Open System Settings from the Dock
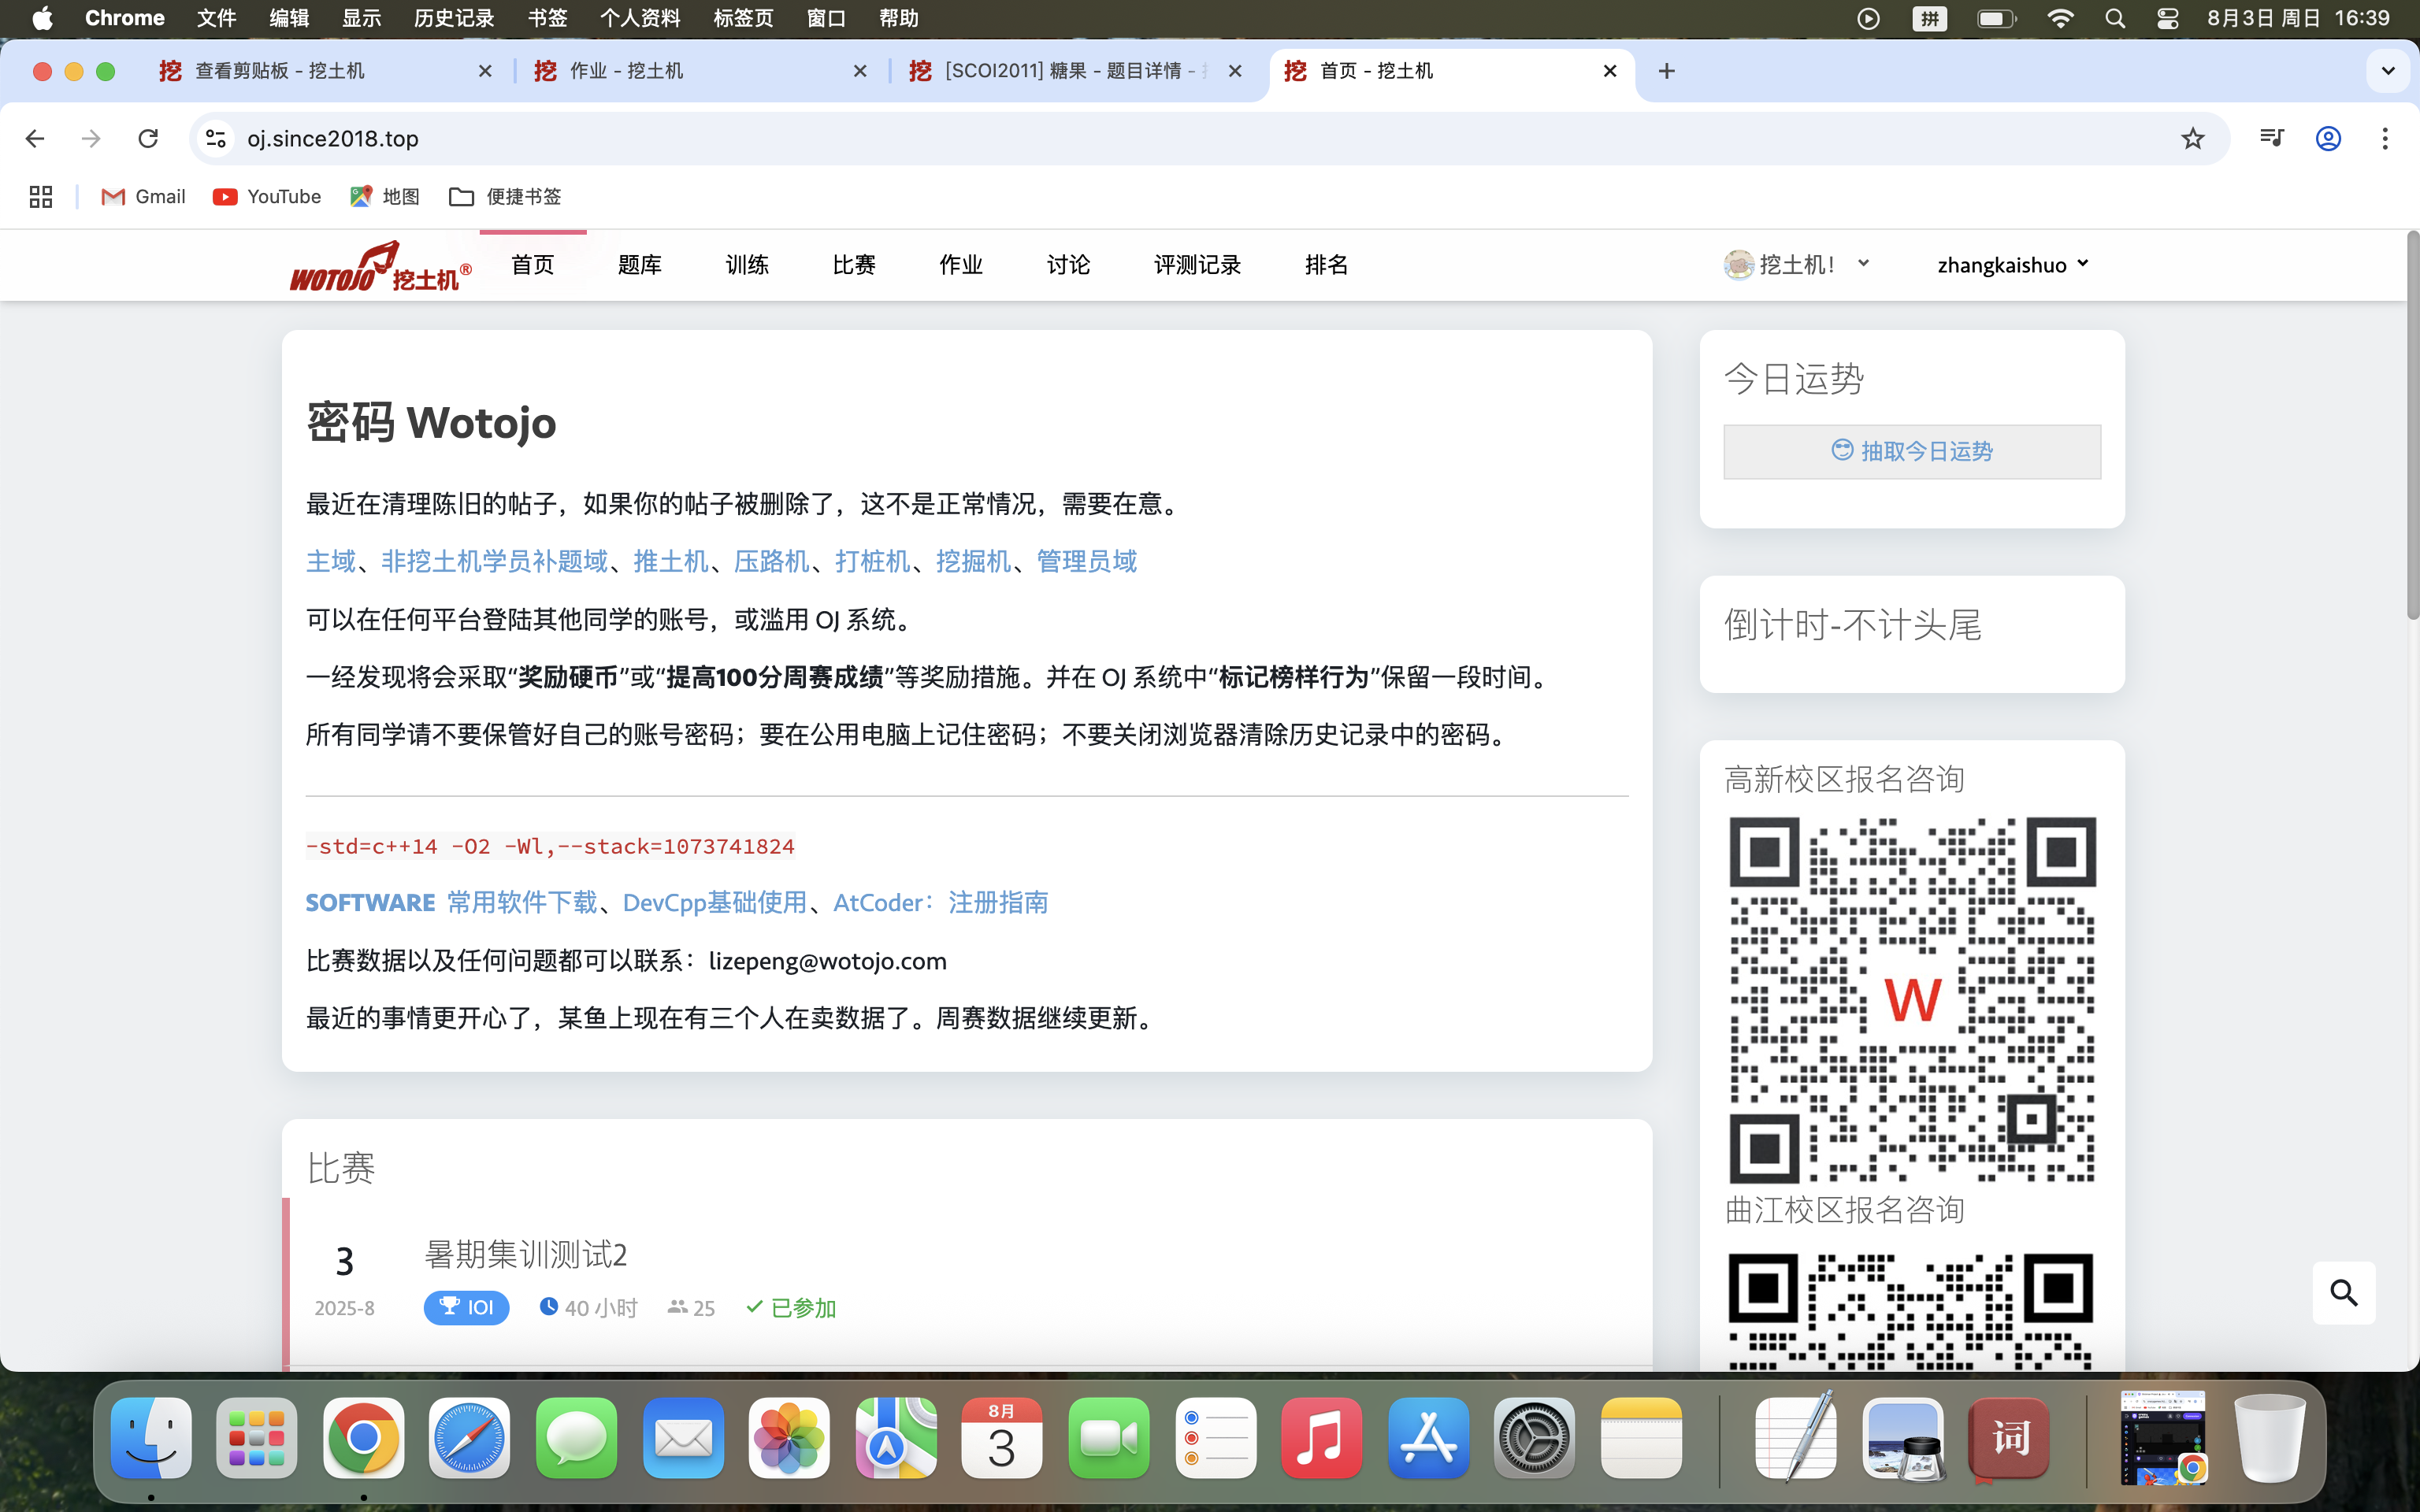The height and width of the screenshot is (1512, 2420). [x=1534, y=1438]
